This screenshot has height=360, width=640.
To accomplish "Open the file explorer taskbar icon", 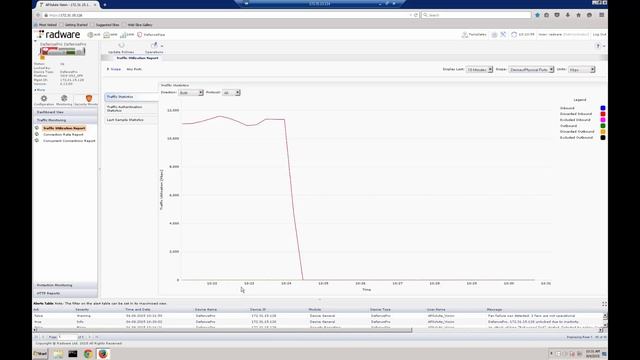I will click(x=58, y=354).
